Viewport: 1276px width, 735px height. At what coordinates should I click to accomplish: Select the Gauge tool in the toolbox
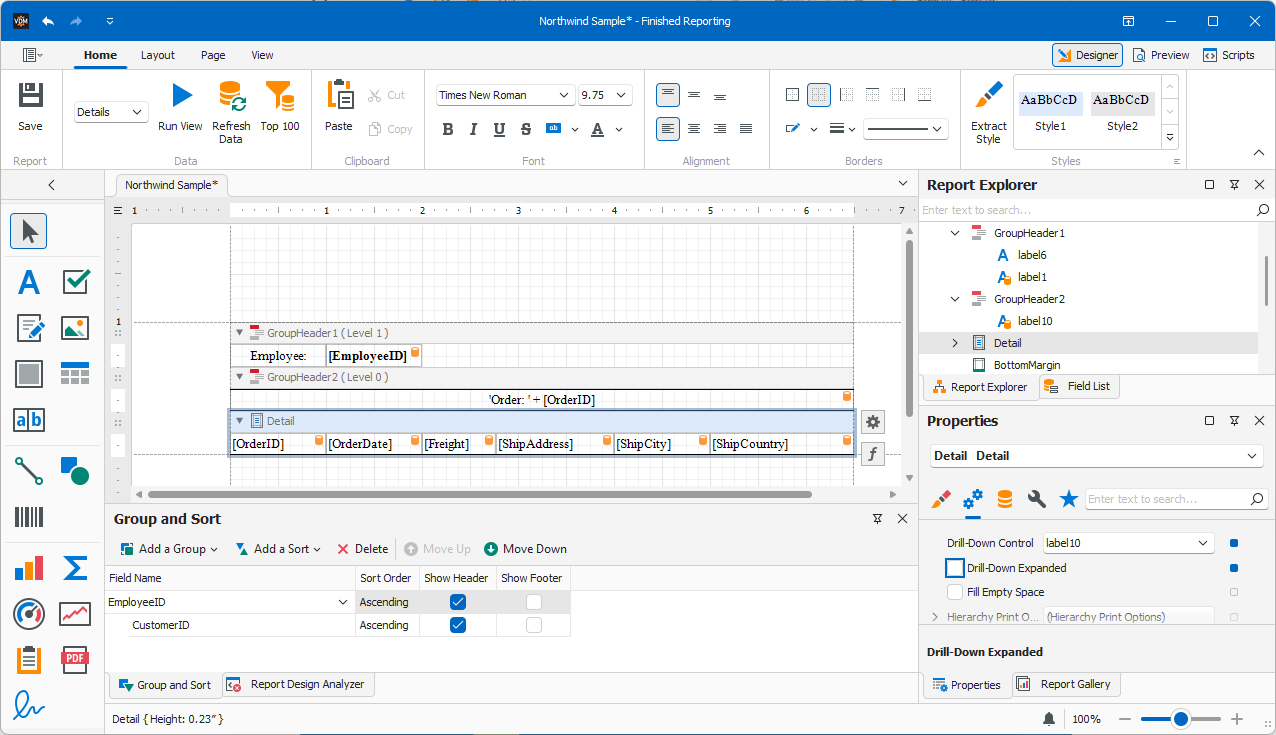pyautogui.click(x=28, y=614)
